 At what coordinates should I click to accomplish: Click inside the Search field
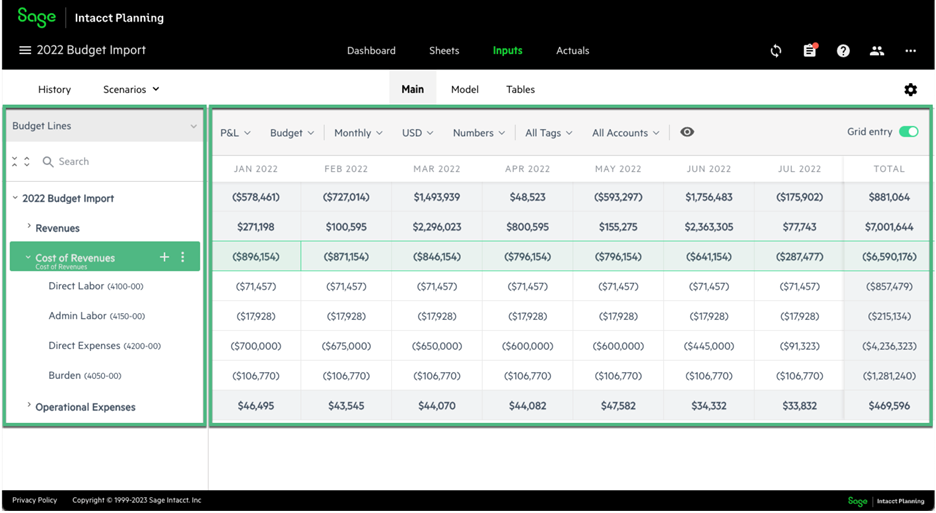point(119,161)
